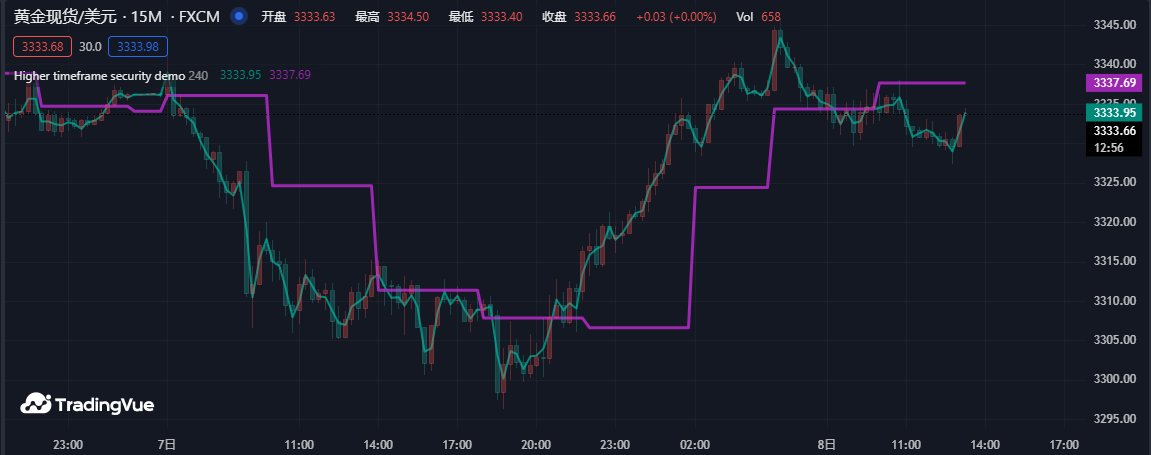
Task: Click the 7日 date marker on time axis
Action: [168, 444]
